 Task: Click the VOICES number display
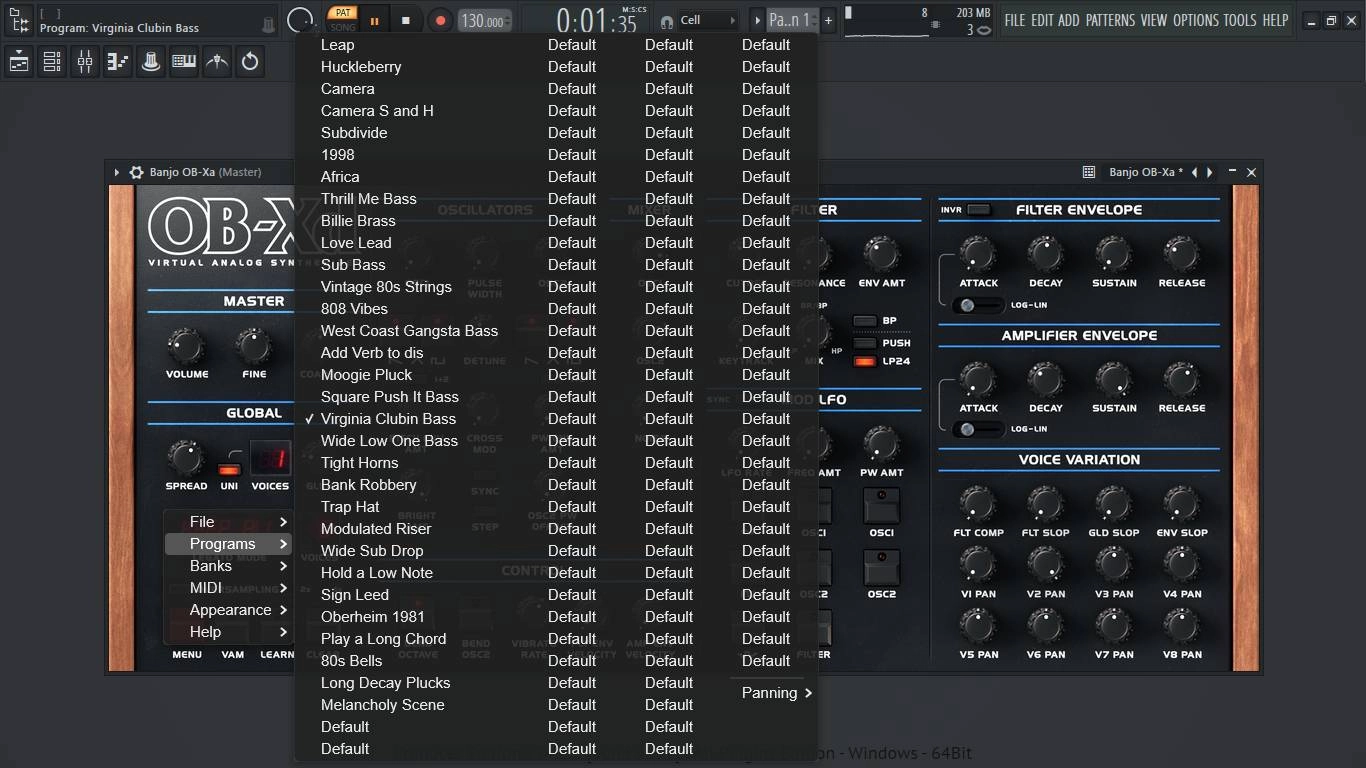pos(270,459)
